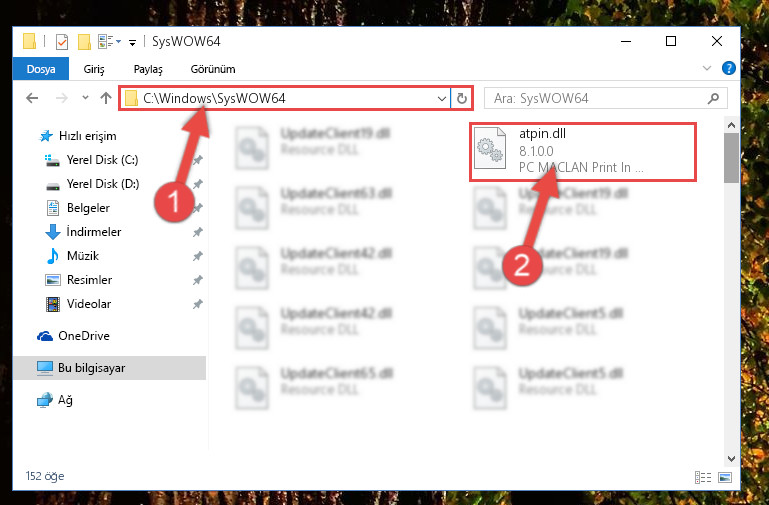Select Yerel Disk (C:) in sidebar
The height and width of the screenshot is (505, 769).
point(102,160)
